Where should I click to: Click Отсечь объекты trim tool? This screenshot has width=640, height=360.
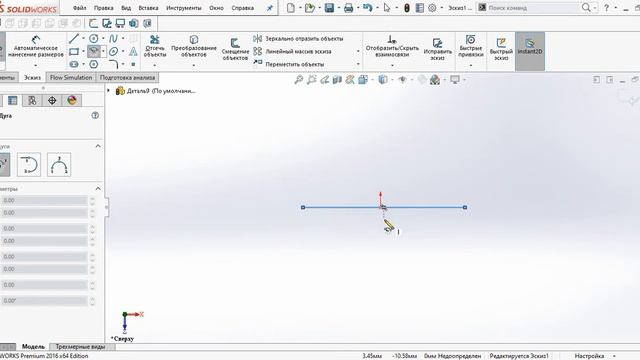point(155,46)
